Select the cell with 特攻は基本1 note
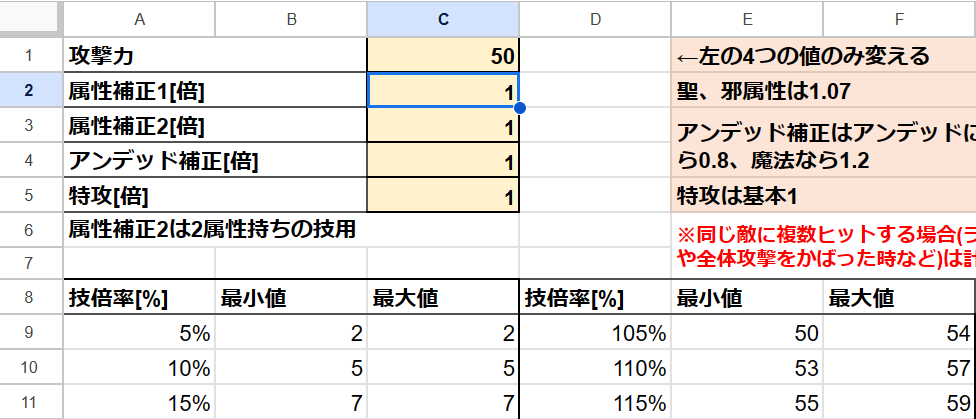 coord(824,195)
